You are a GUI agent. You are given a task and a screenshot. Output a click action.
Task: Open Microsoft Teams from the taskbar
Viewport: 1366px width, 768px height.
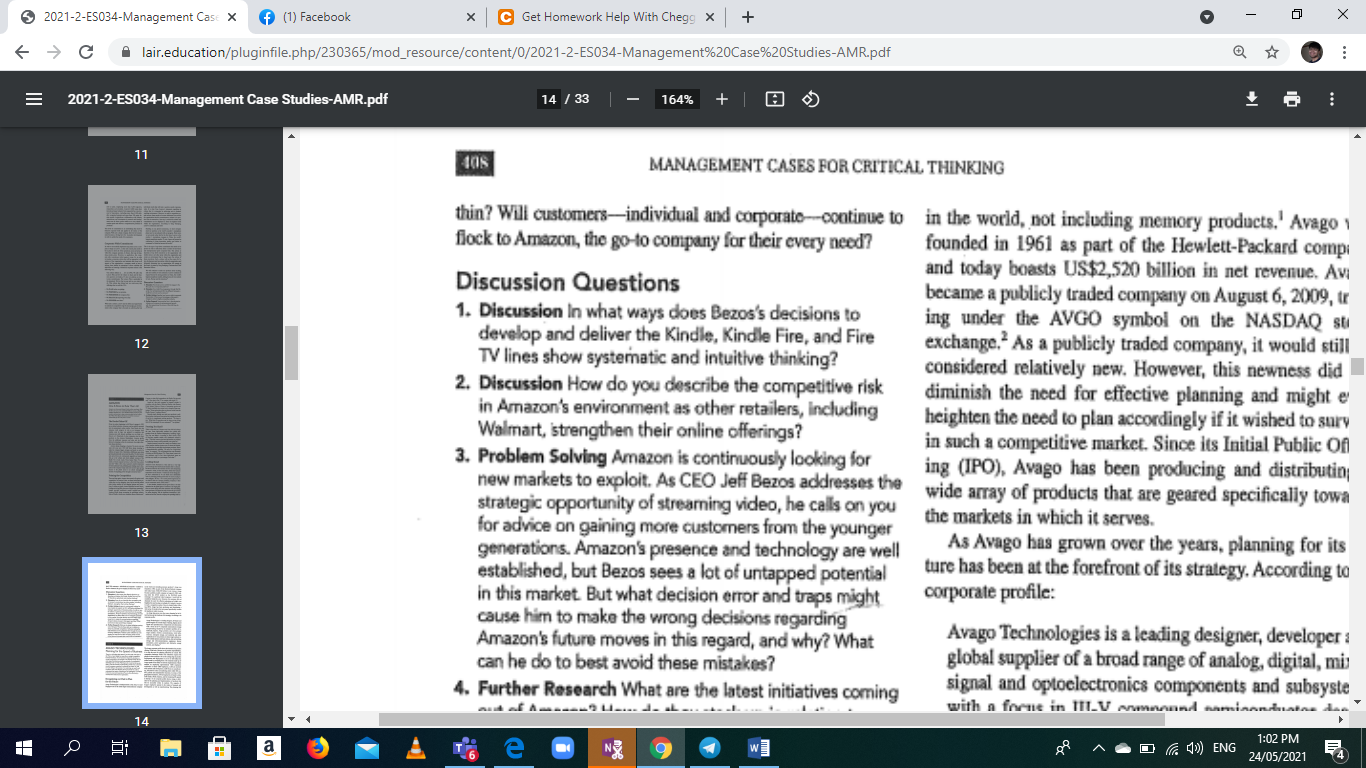coord(465,748)
